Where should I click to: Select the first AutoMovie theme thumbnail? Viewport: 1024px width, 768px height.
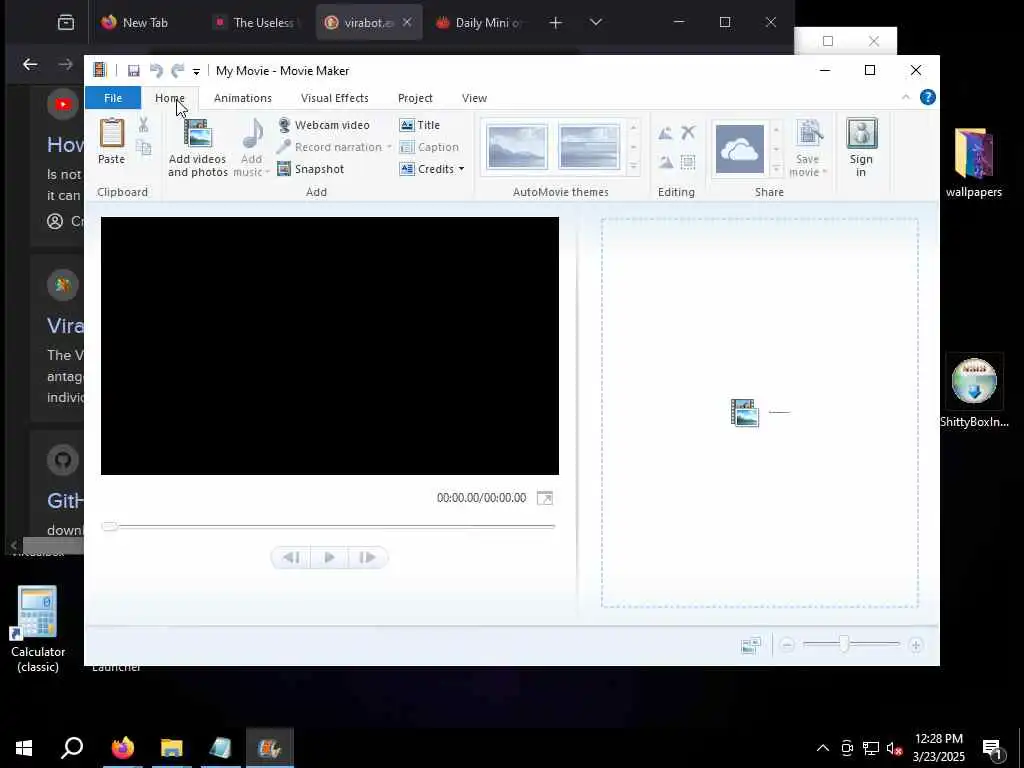517,147
